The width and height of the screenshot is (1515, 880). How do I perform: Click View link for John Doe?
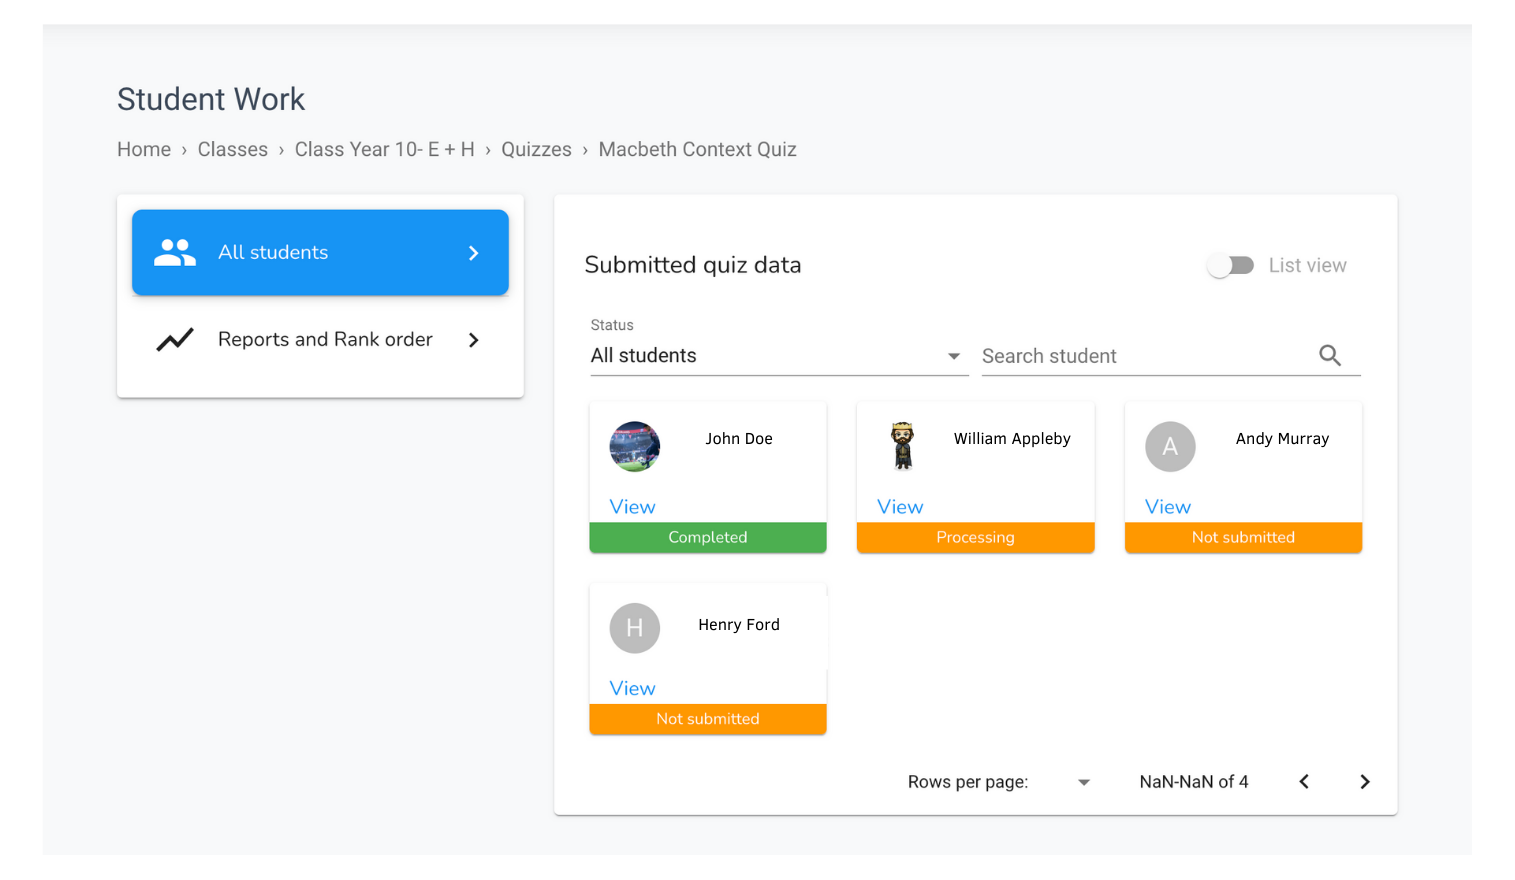coord(633,507)
